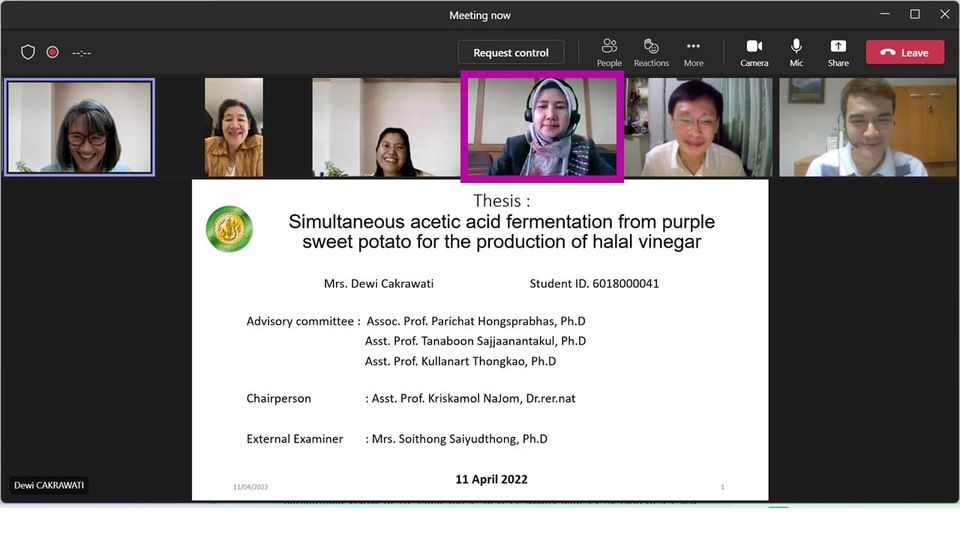The height and width of the screenshot is (540, 960).
Task: Click the 'Chairperson' label
Action: pyautogui.click(x=279, y=399)
